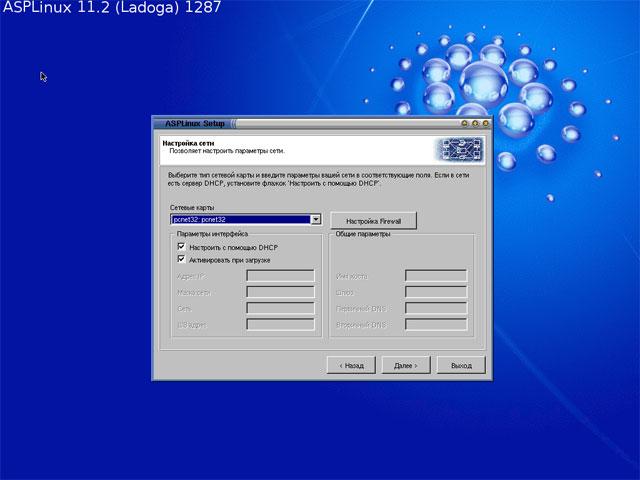Click the 'Настройка сети' heading text
Screen dimensions: 640x480
[x=188, y=143]
